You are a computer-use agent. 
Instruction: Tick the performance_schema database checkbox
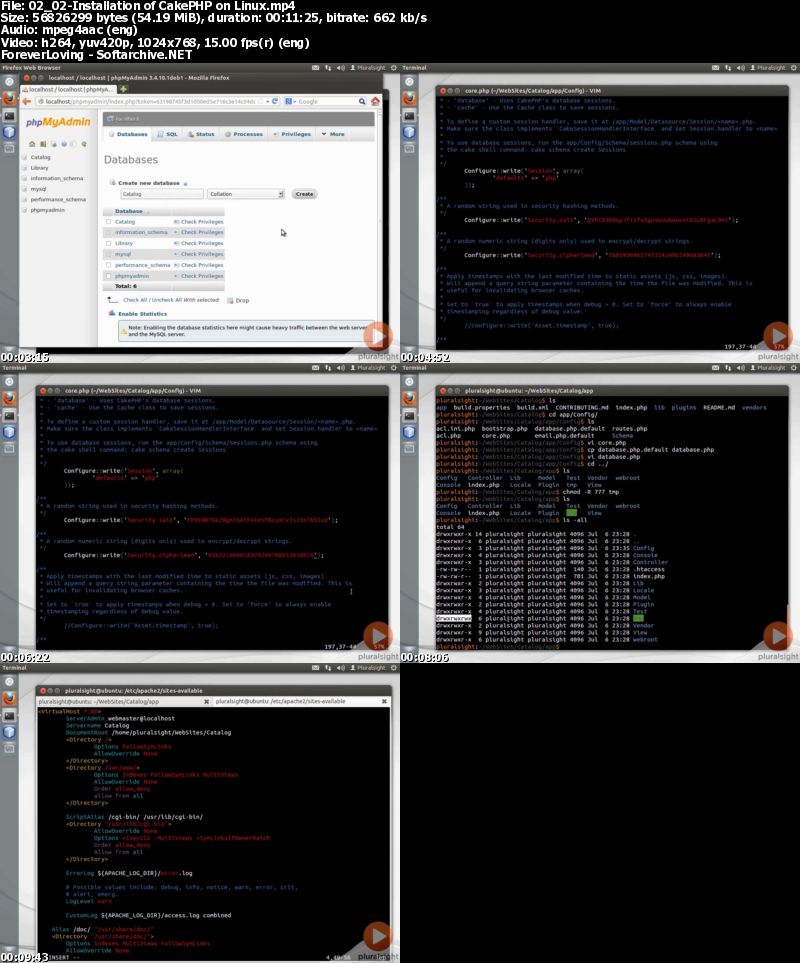pyautogui.click(x=109, y=265)
